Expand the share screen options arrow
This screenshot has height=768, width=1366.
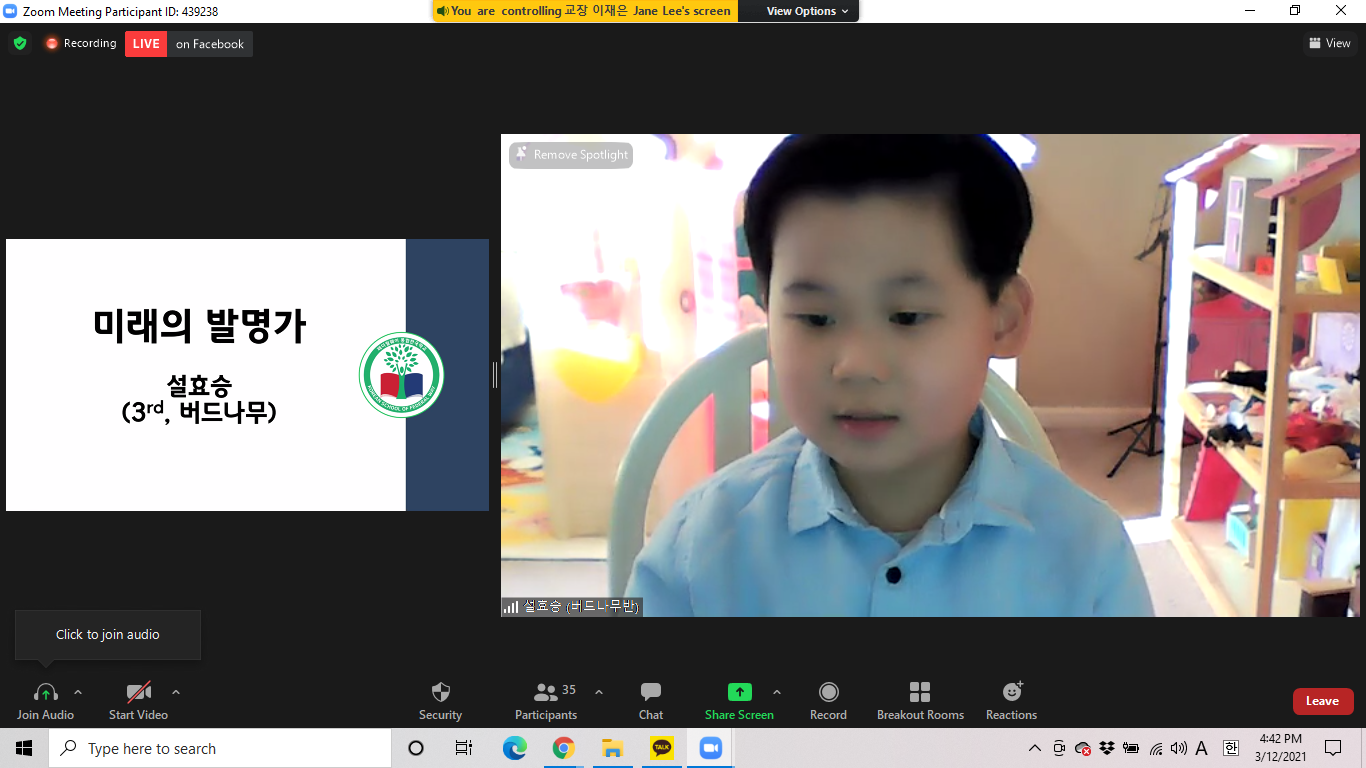tap(777, 692)
